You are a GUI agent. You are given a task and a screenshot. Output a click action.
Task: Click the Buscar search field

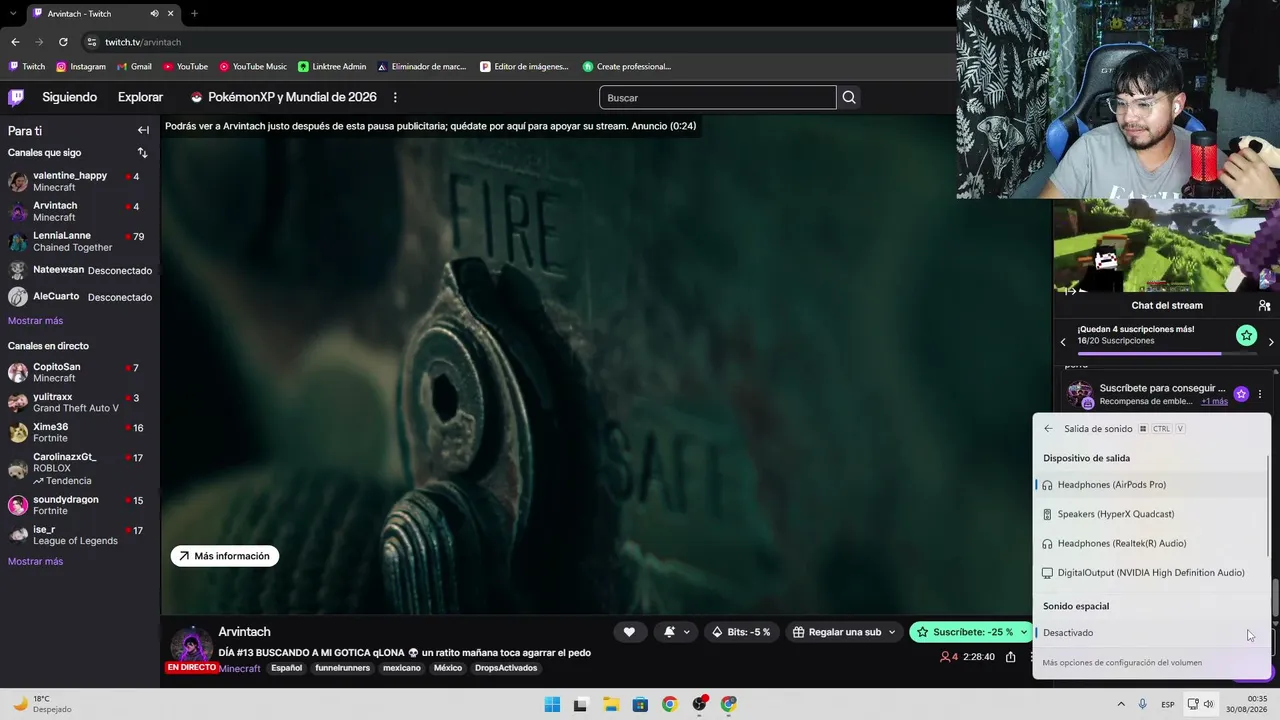click(717, 97)
